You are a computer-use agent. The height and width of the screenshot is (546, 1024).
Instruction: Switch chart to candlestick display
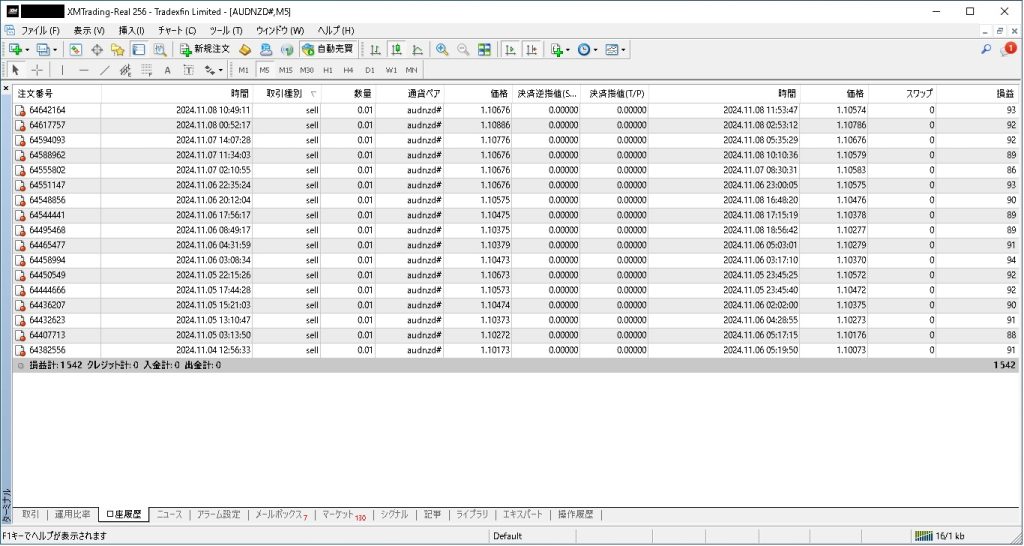click(396, 49)
